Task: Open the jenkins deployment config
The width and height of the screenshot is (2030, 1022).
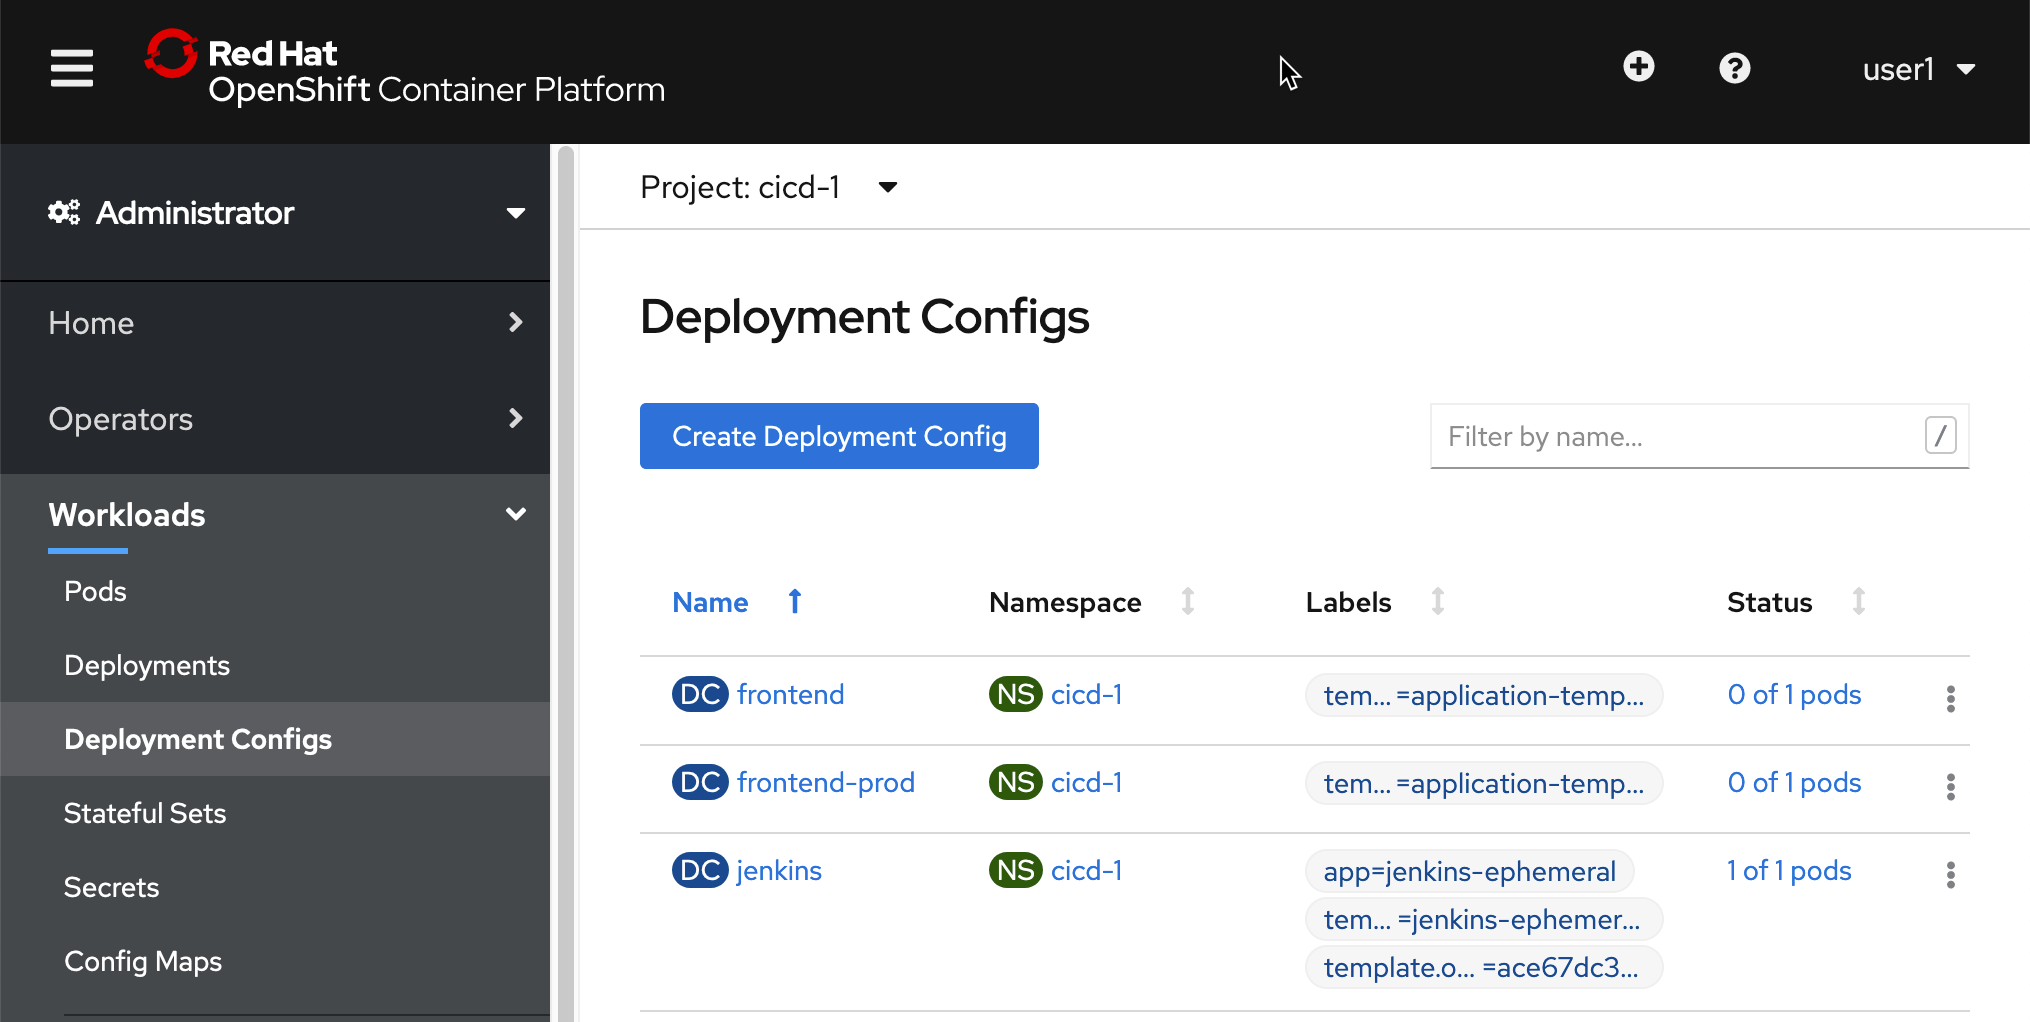Action: 779,870
